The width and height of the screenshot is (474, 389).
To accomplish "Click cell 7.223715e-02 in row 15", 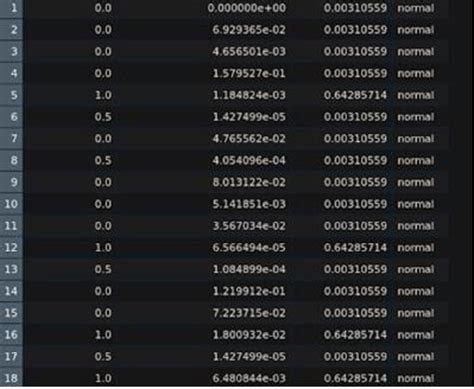I will (x=249, y=313).
